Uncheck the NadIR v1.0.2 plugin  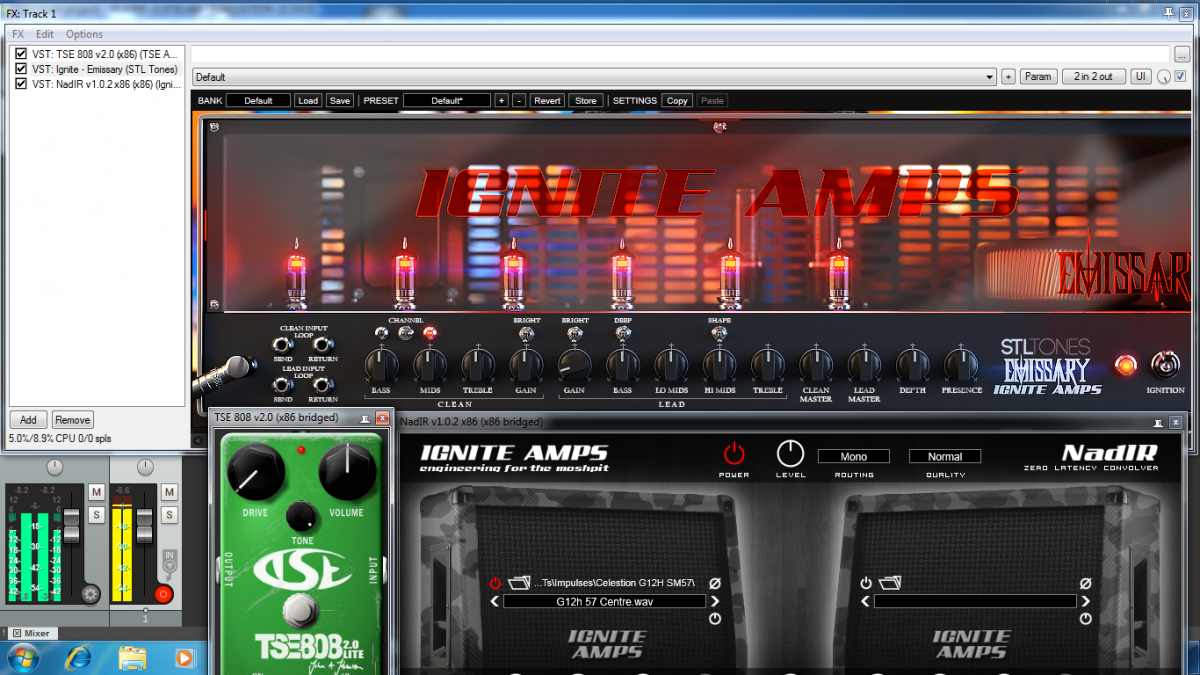coord(21,84)
